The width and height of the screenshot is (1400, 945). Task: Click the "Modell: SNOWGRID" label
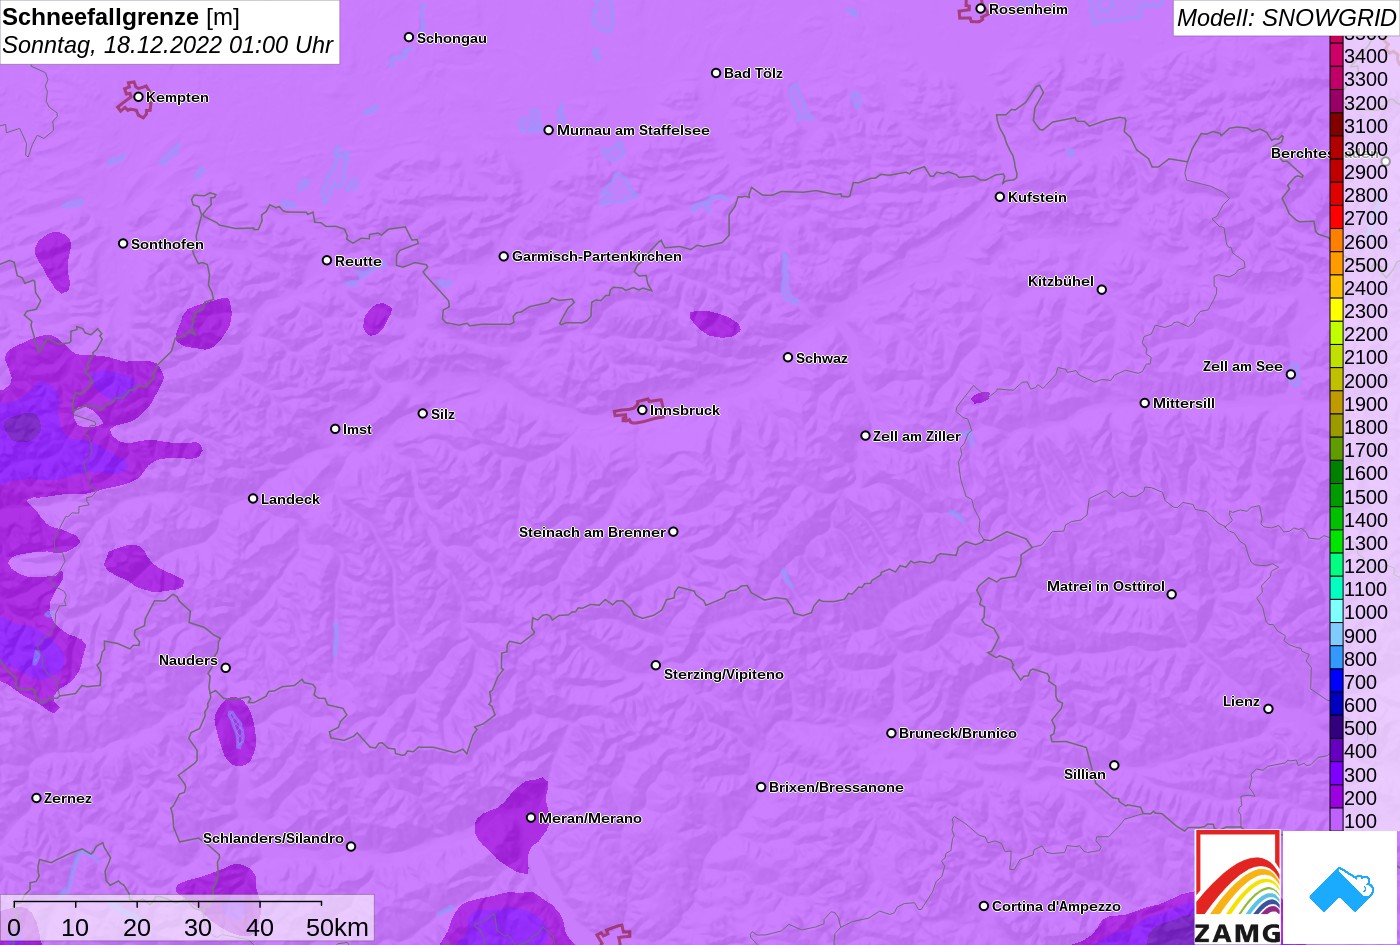1286,18
